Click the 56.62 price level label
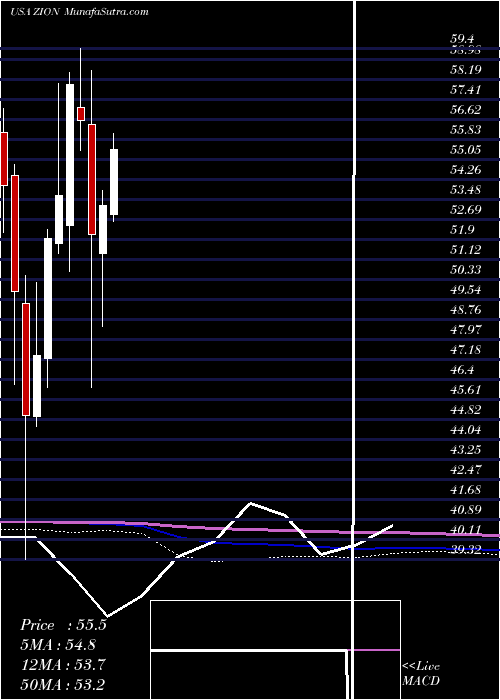500x700 pixels. pos(466,110)
